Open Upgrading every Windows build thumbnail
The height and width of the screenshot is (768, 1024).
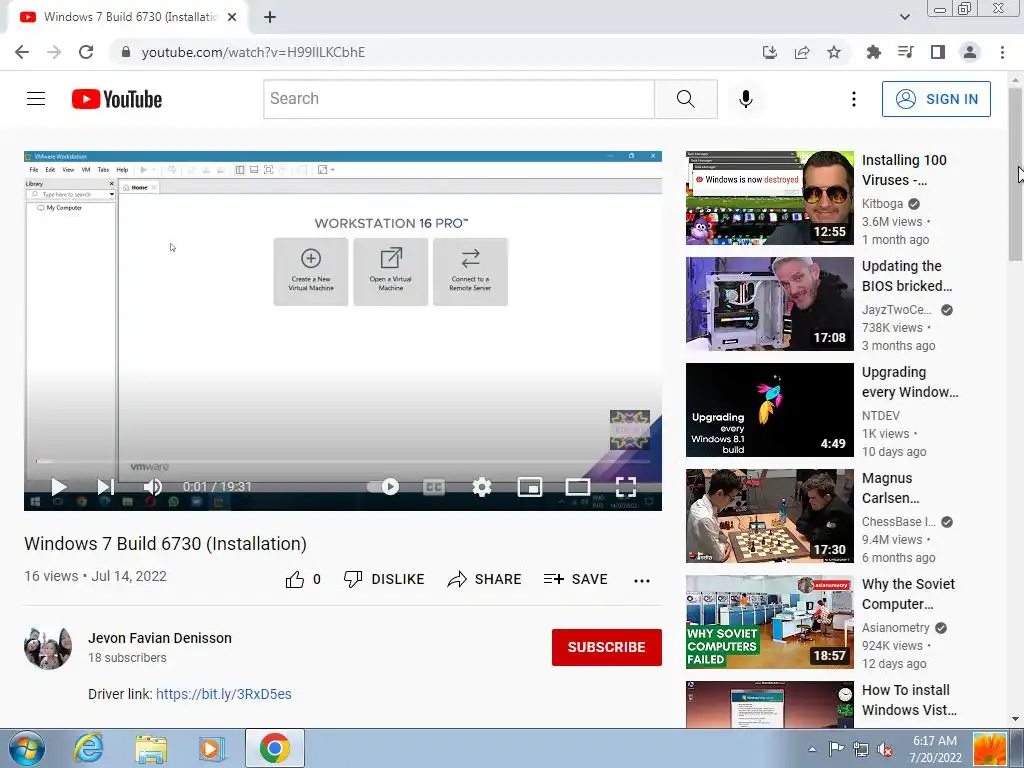click(x=769, y=409)
